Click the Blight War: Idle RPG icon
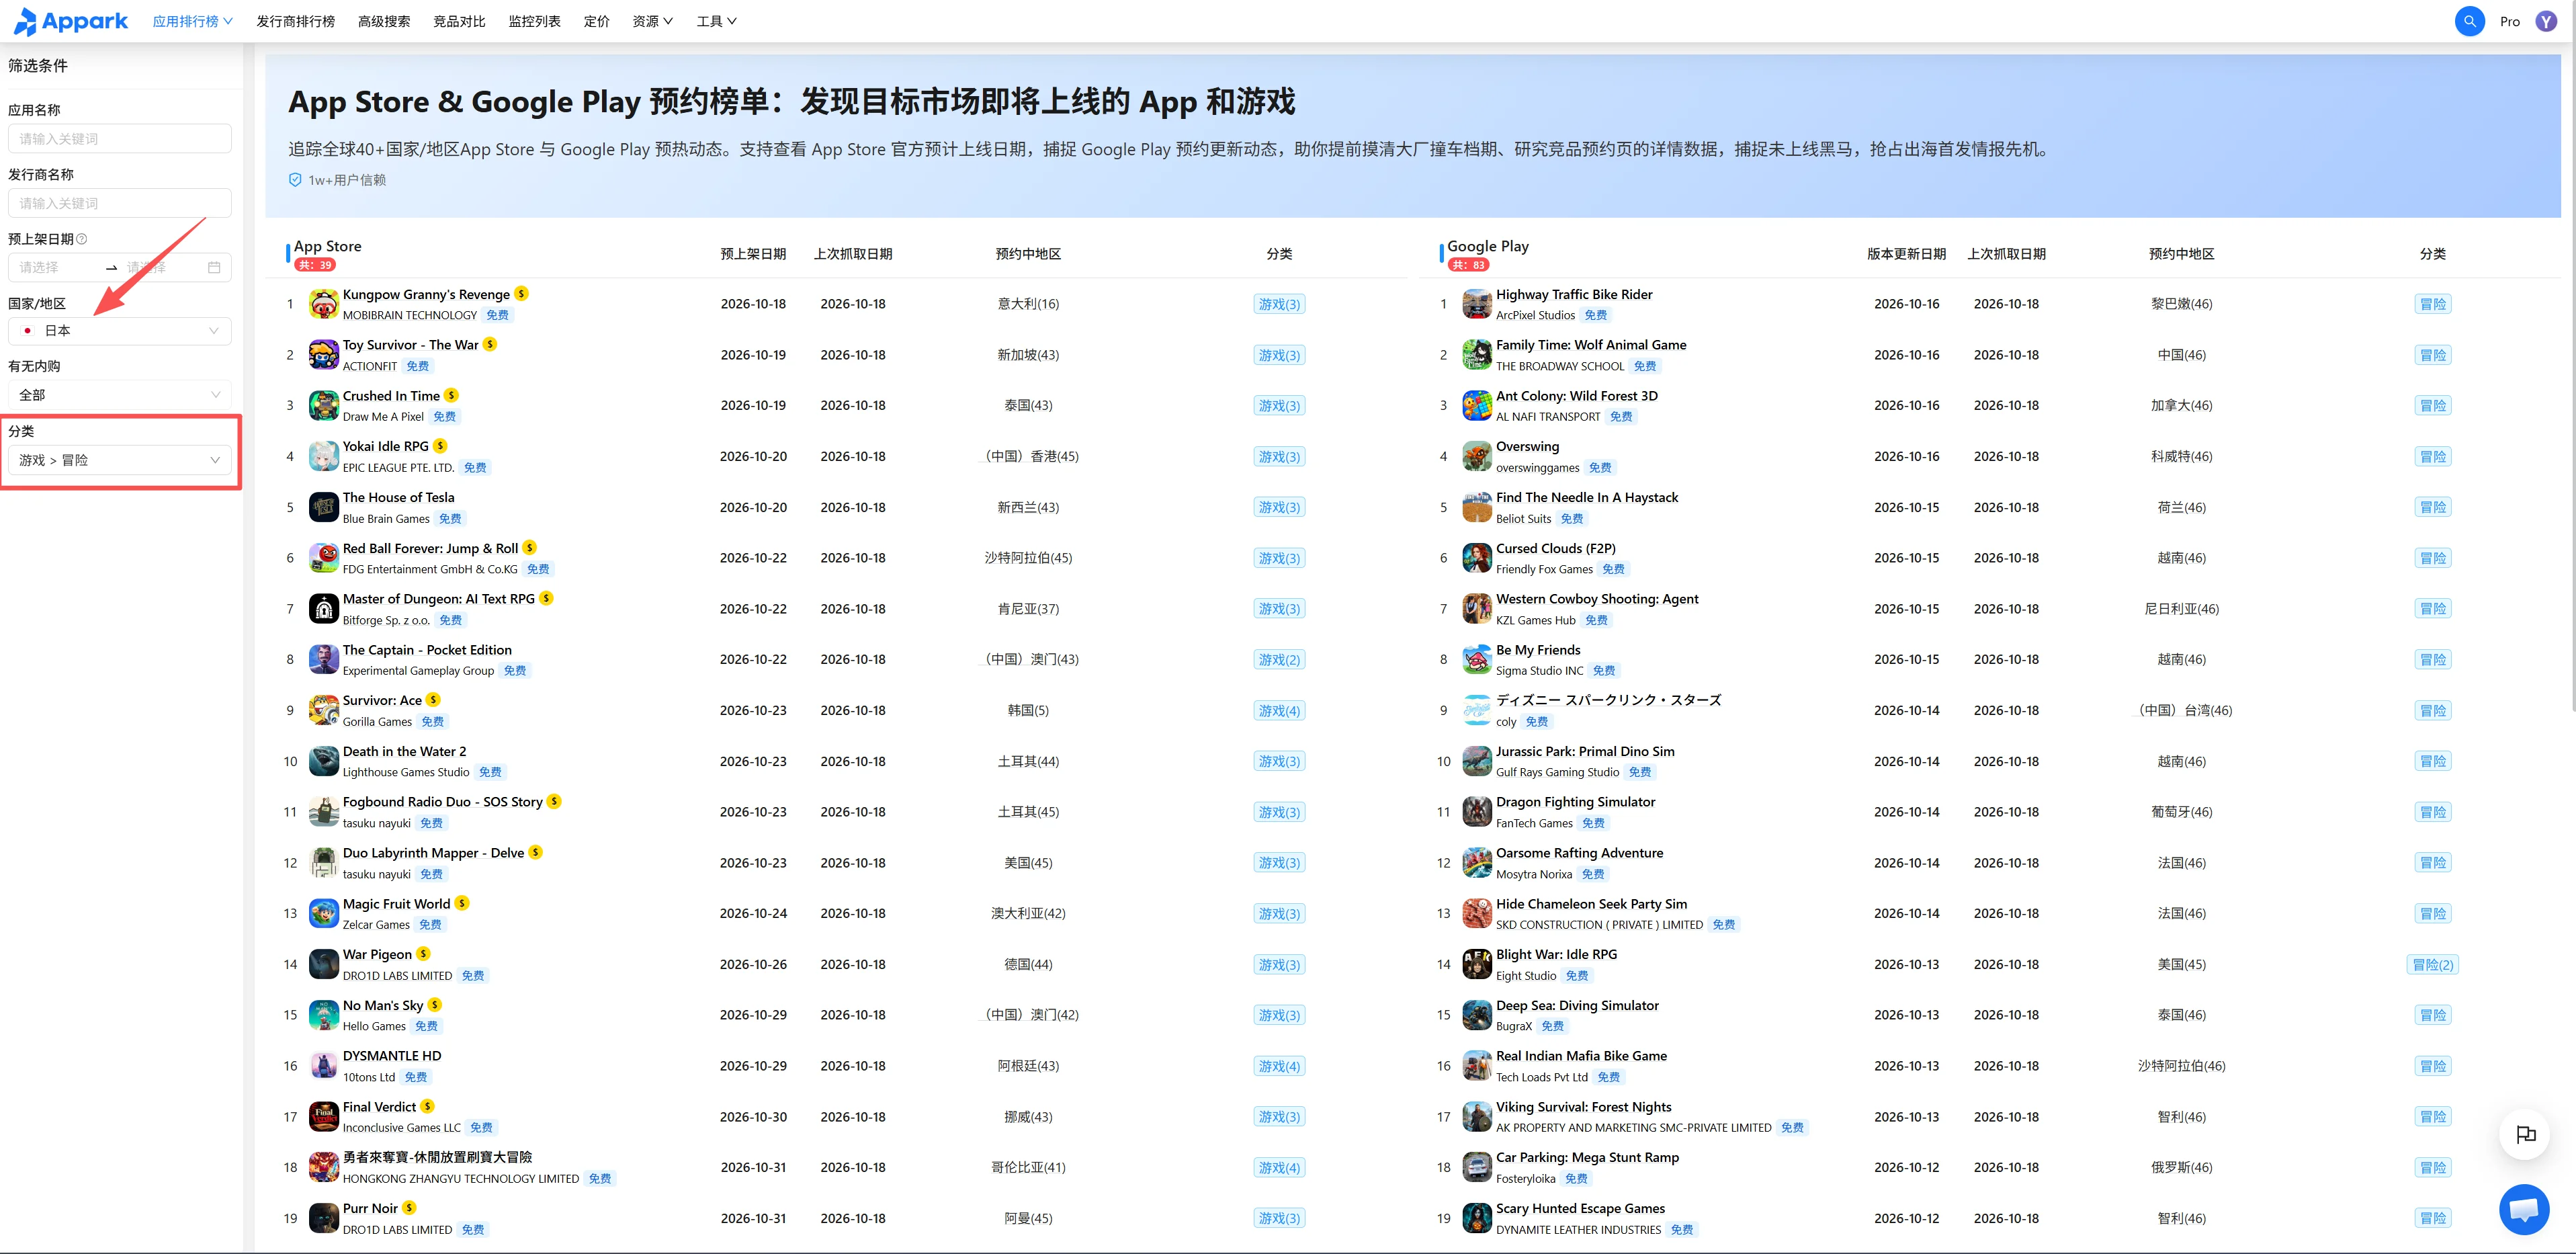2576x1254 pixels. pyautogui.click(x=1476, y=964)
